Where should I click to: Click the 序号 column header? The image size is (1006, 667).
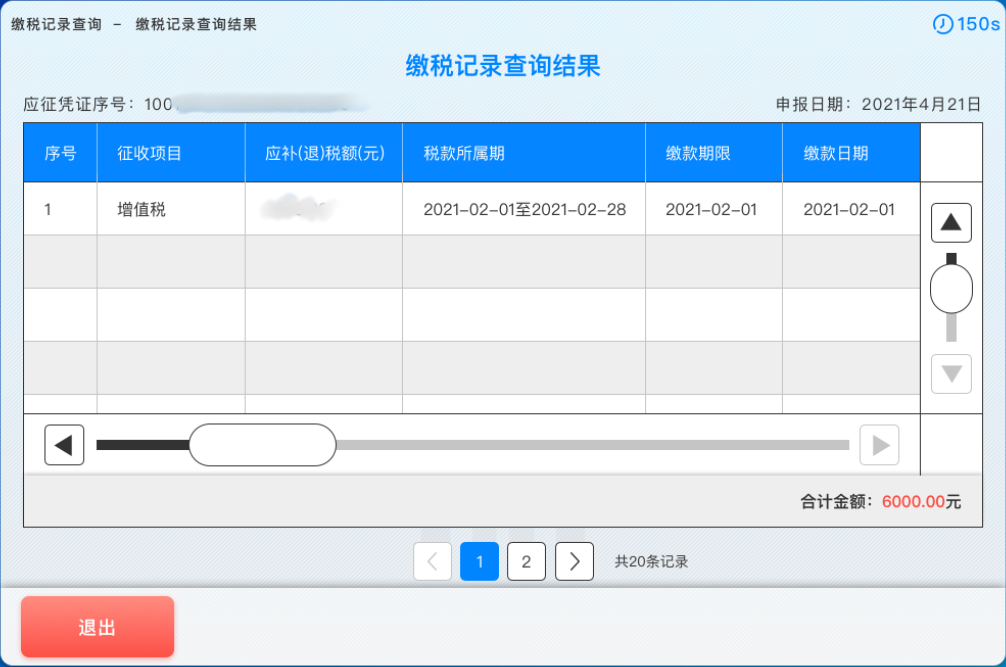coord(60,151)
